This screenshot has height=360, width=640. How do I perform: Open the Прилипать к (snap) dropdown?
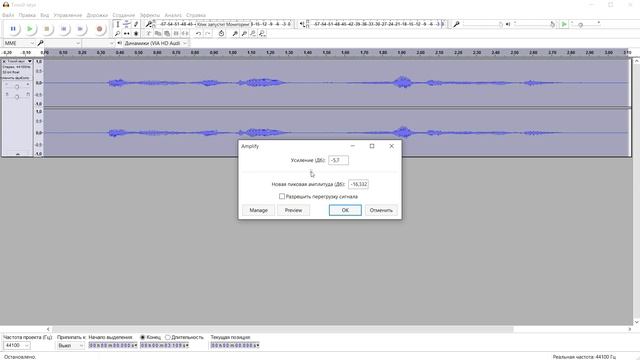[70, 345]
